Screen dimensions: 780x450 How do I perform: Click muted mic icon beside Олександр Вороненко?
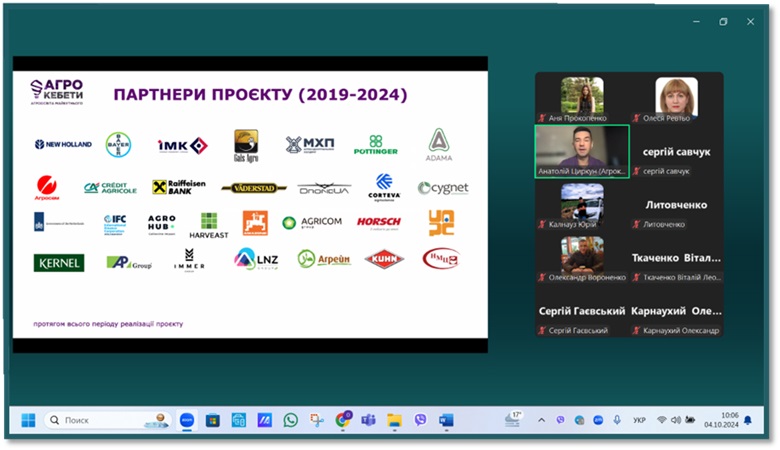pos(542,277)
